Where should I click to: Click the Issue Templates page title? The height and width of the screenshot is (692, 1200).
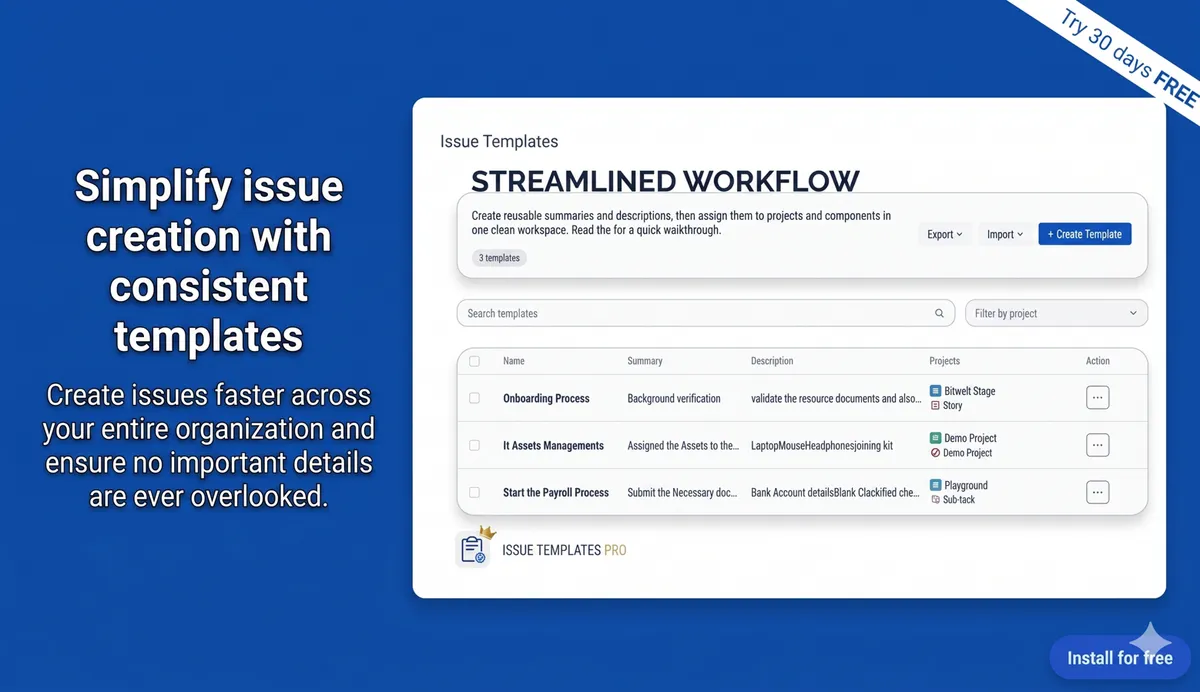pyautogui.click(x=499, y=141)
